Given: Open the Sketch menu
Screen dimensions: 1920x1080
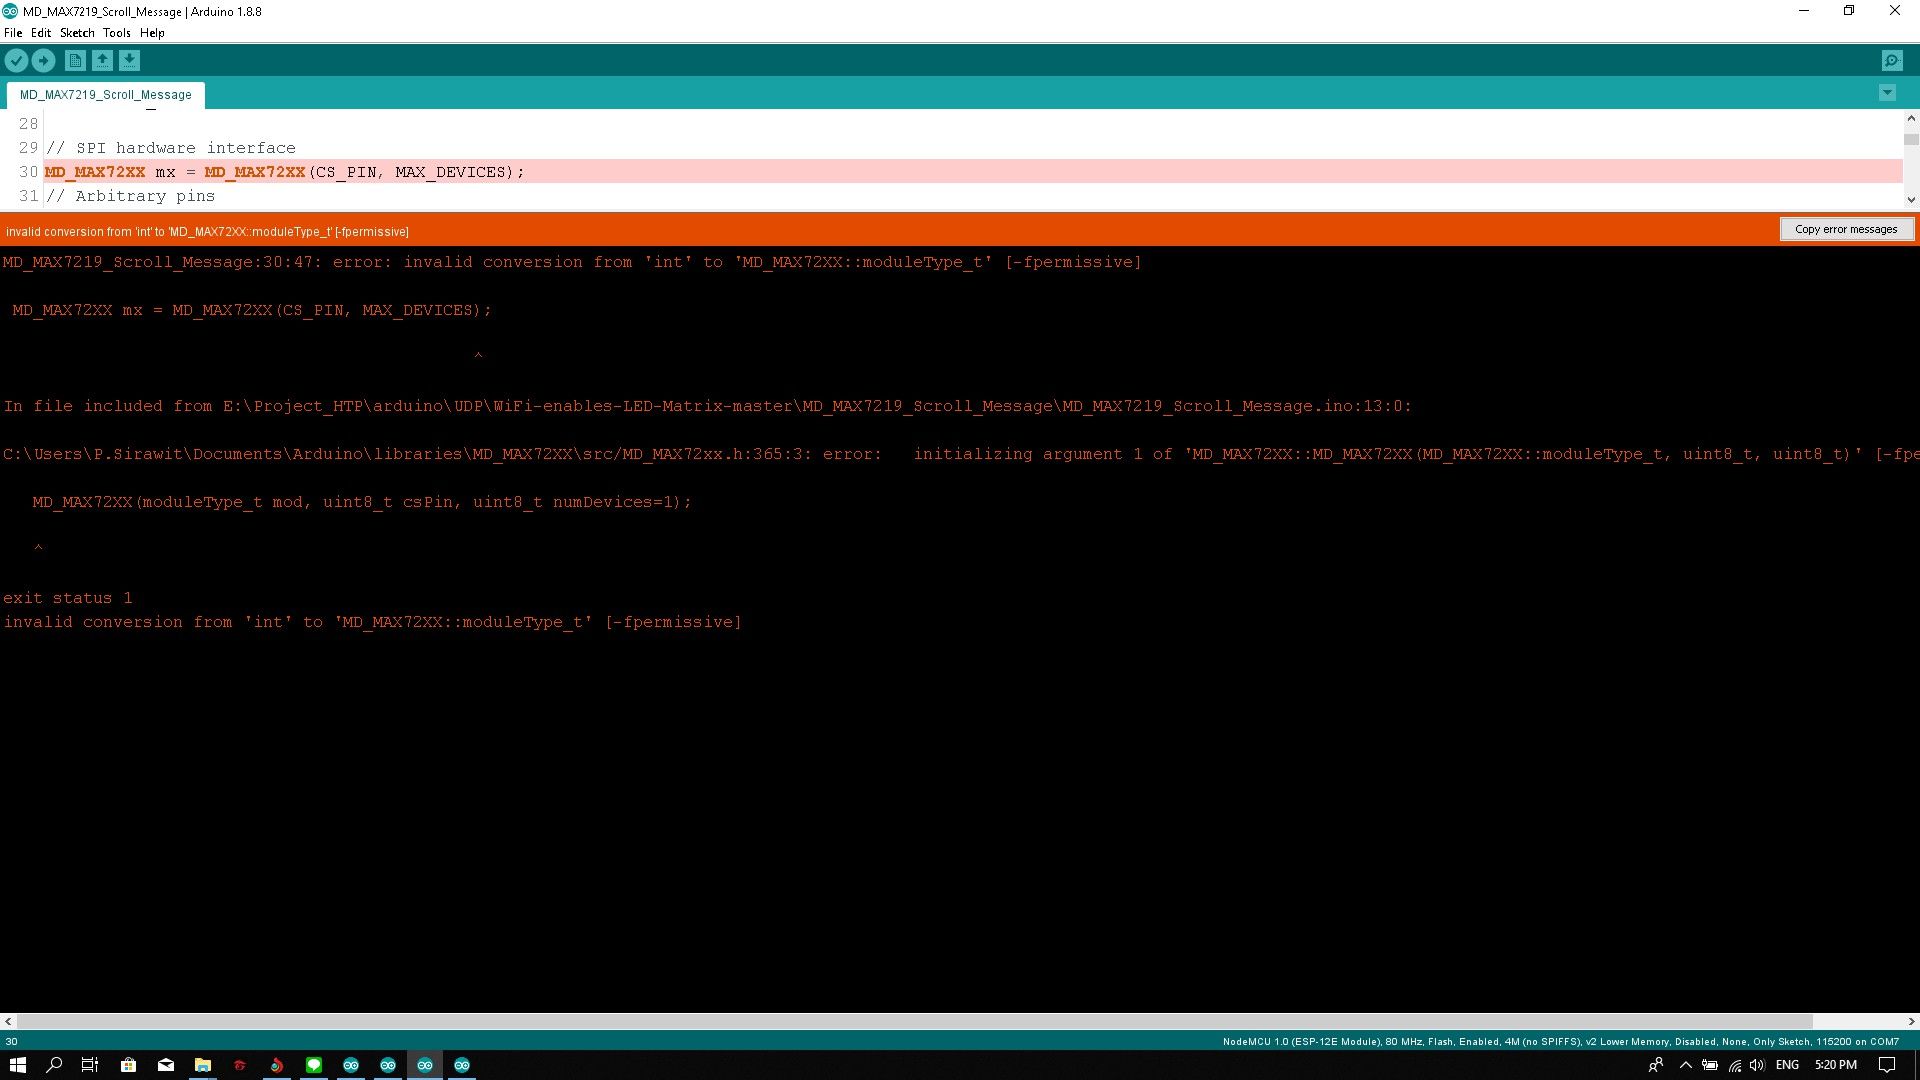Looking at the screenshot, I should click(x=77, y=33).
